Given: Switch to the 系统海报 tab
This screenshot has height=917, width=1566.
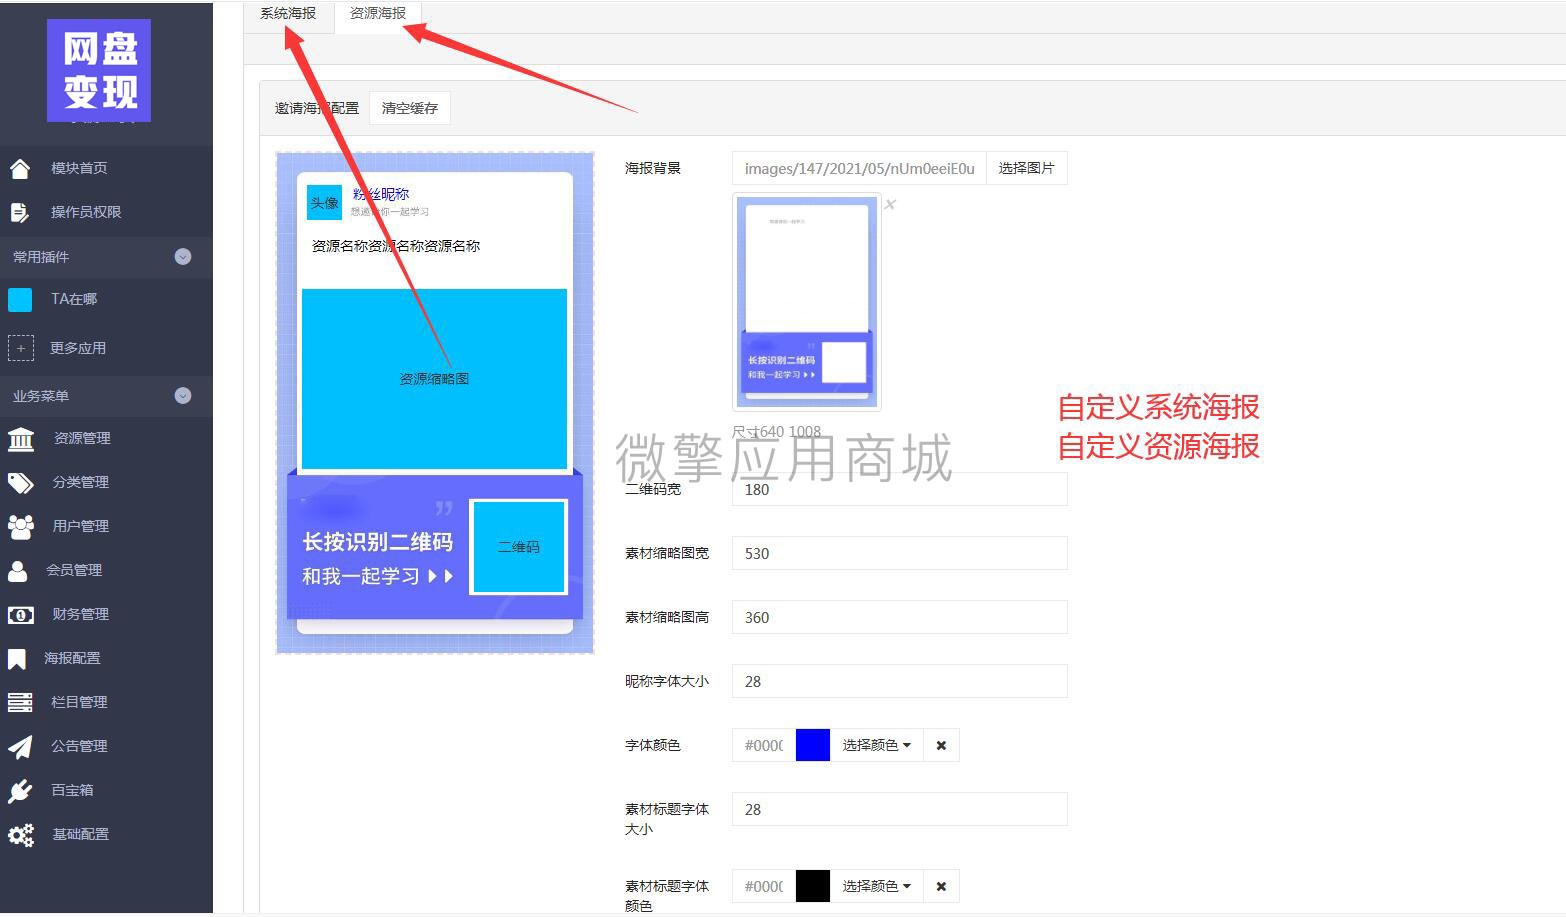Looking at the screenshot, I should pyautogui.click(x=288, y=14).
